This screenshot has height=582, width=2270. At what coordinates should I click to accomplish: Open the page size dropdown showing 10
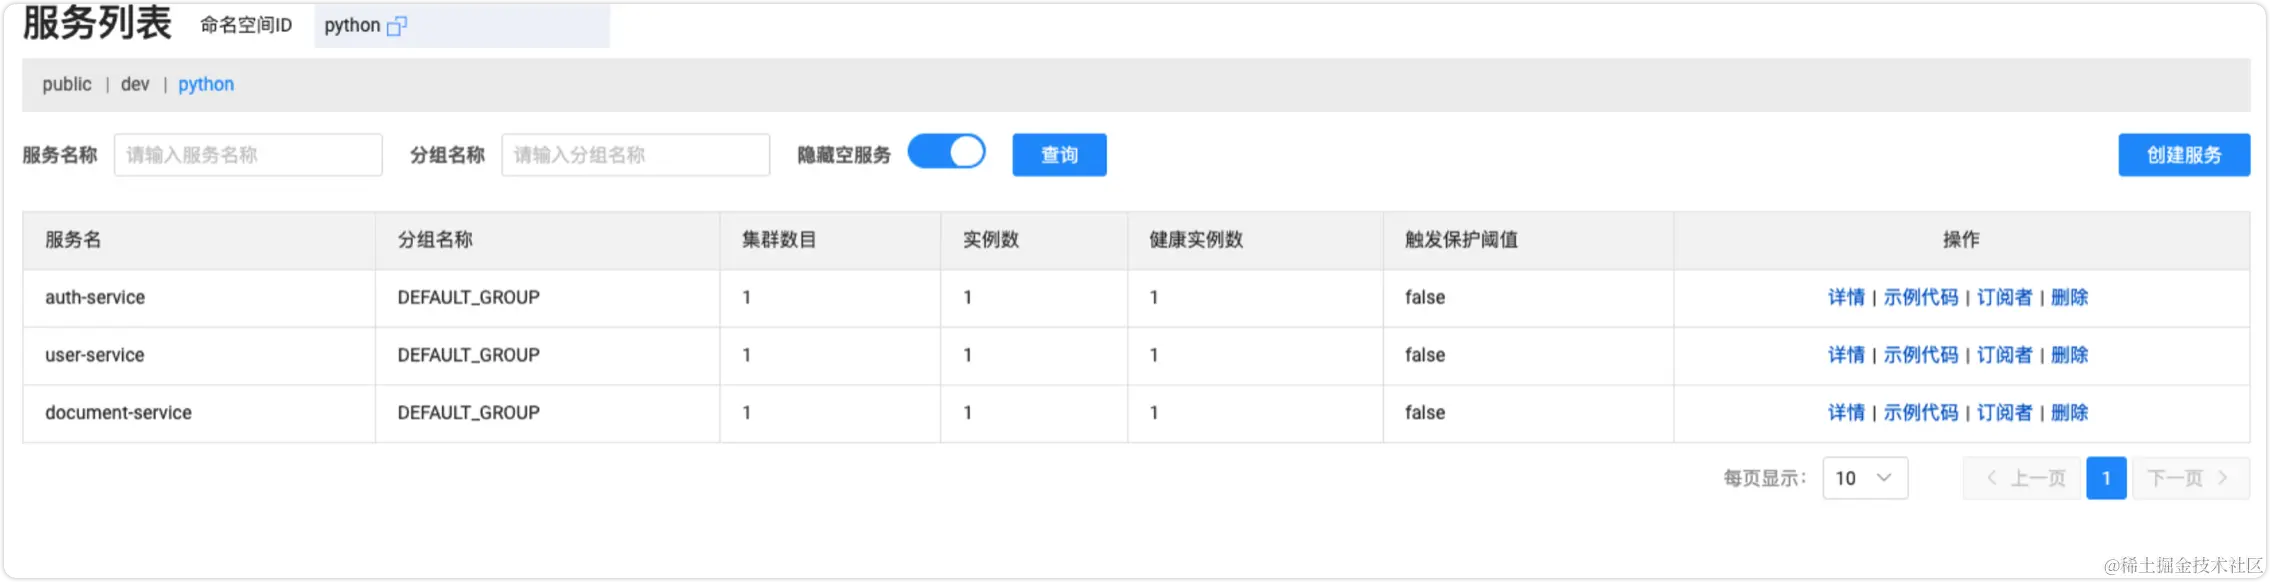pos(1864,478)
